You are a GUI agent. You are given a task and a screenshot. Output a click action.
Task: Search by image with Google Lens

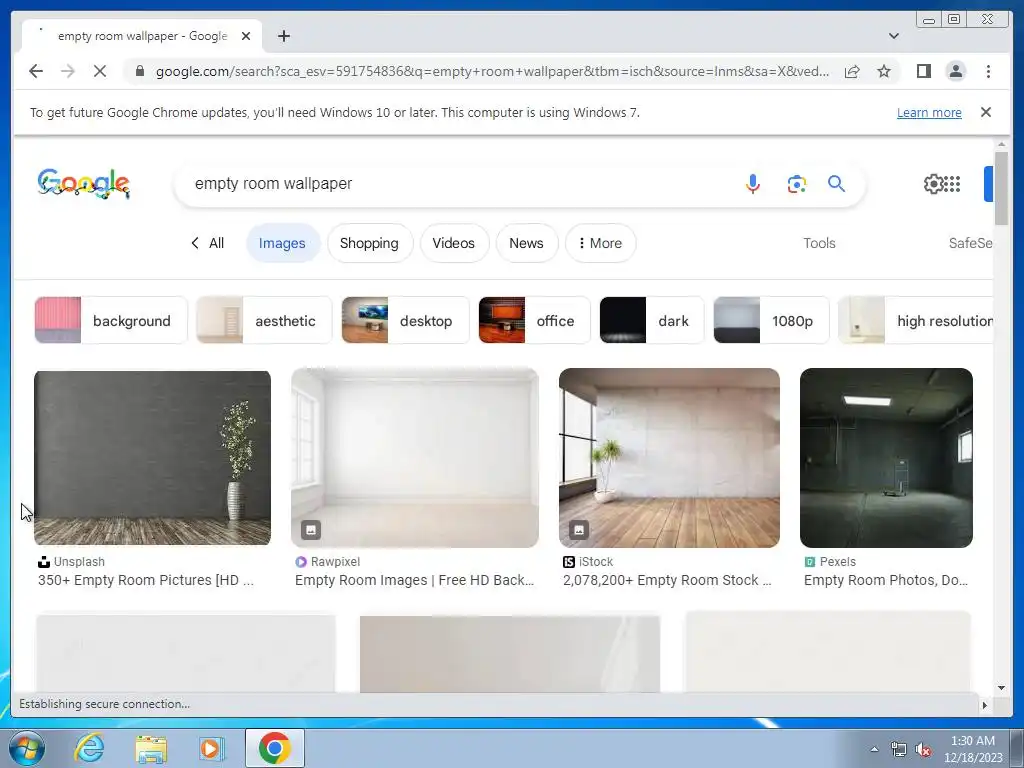[x=796, y=184]
